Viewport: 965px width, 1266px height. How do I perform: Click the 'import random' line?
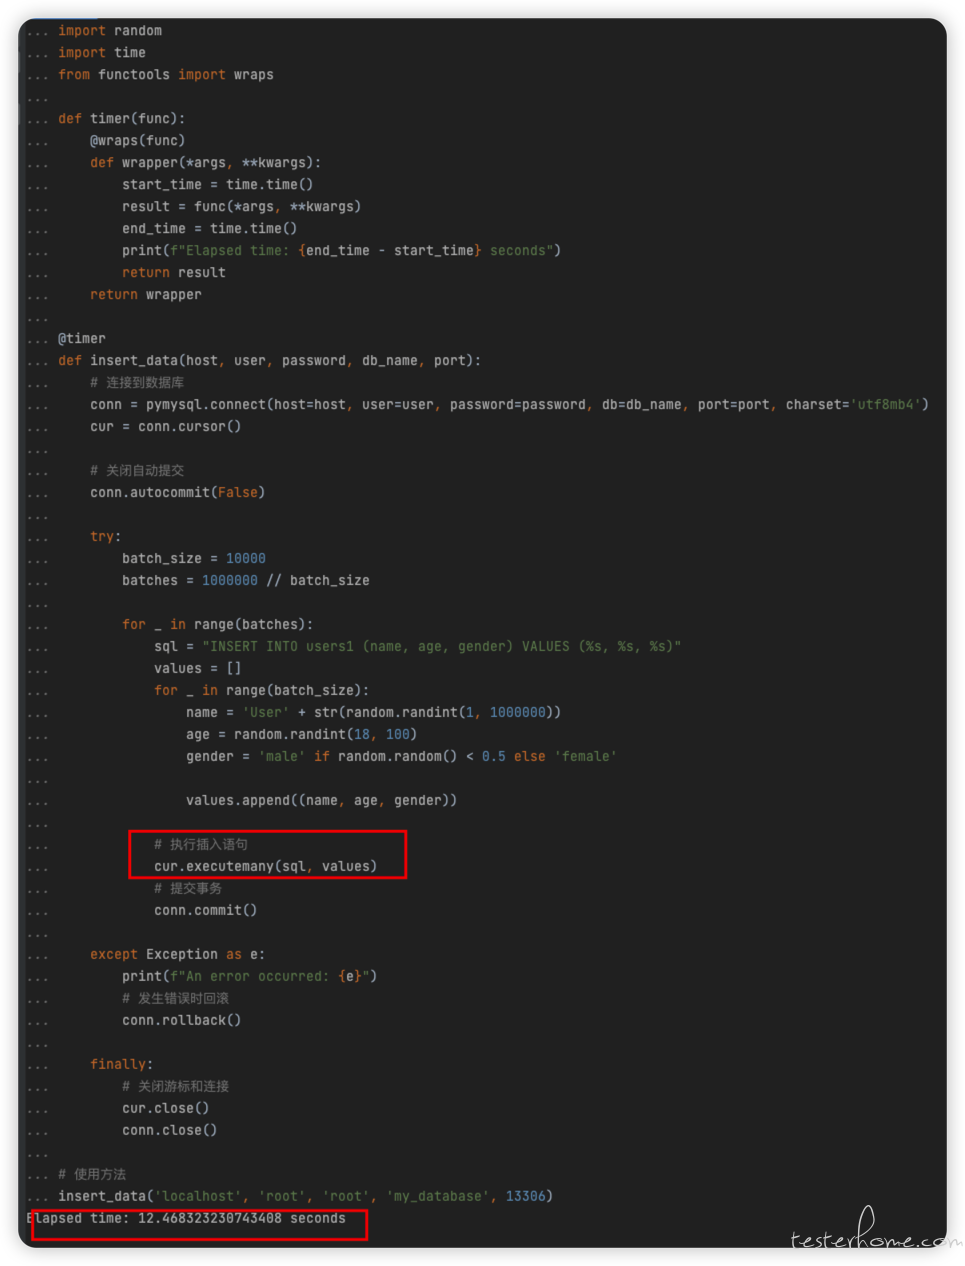[x=110, y=31]
